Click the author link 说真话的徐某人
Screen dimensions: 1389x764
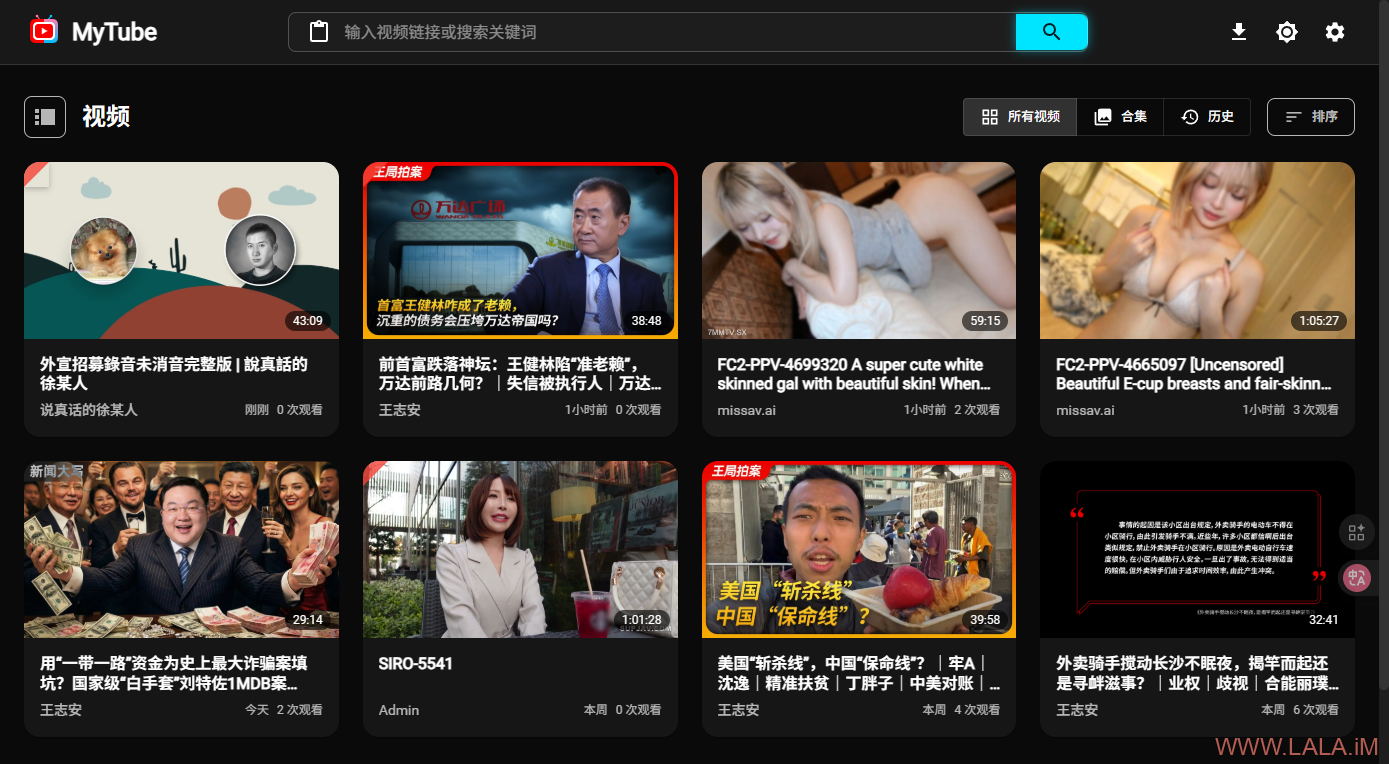89,410
